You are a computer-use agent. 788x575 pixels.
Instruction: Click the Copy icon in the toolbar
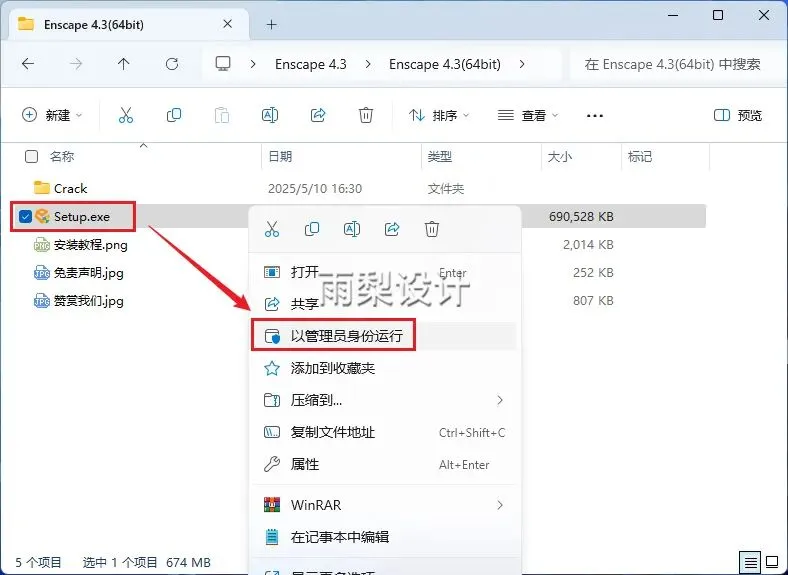point(174,116)
